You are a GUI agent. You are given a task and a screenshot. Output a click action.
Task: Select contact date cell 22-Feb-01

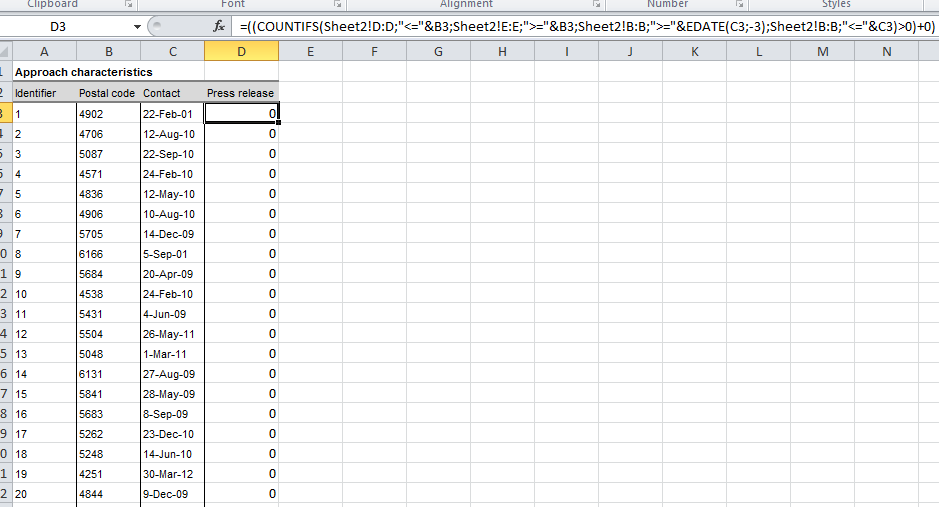click(x=172, y=114)
